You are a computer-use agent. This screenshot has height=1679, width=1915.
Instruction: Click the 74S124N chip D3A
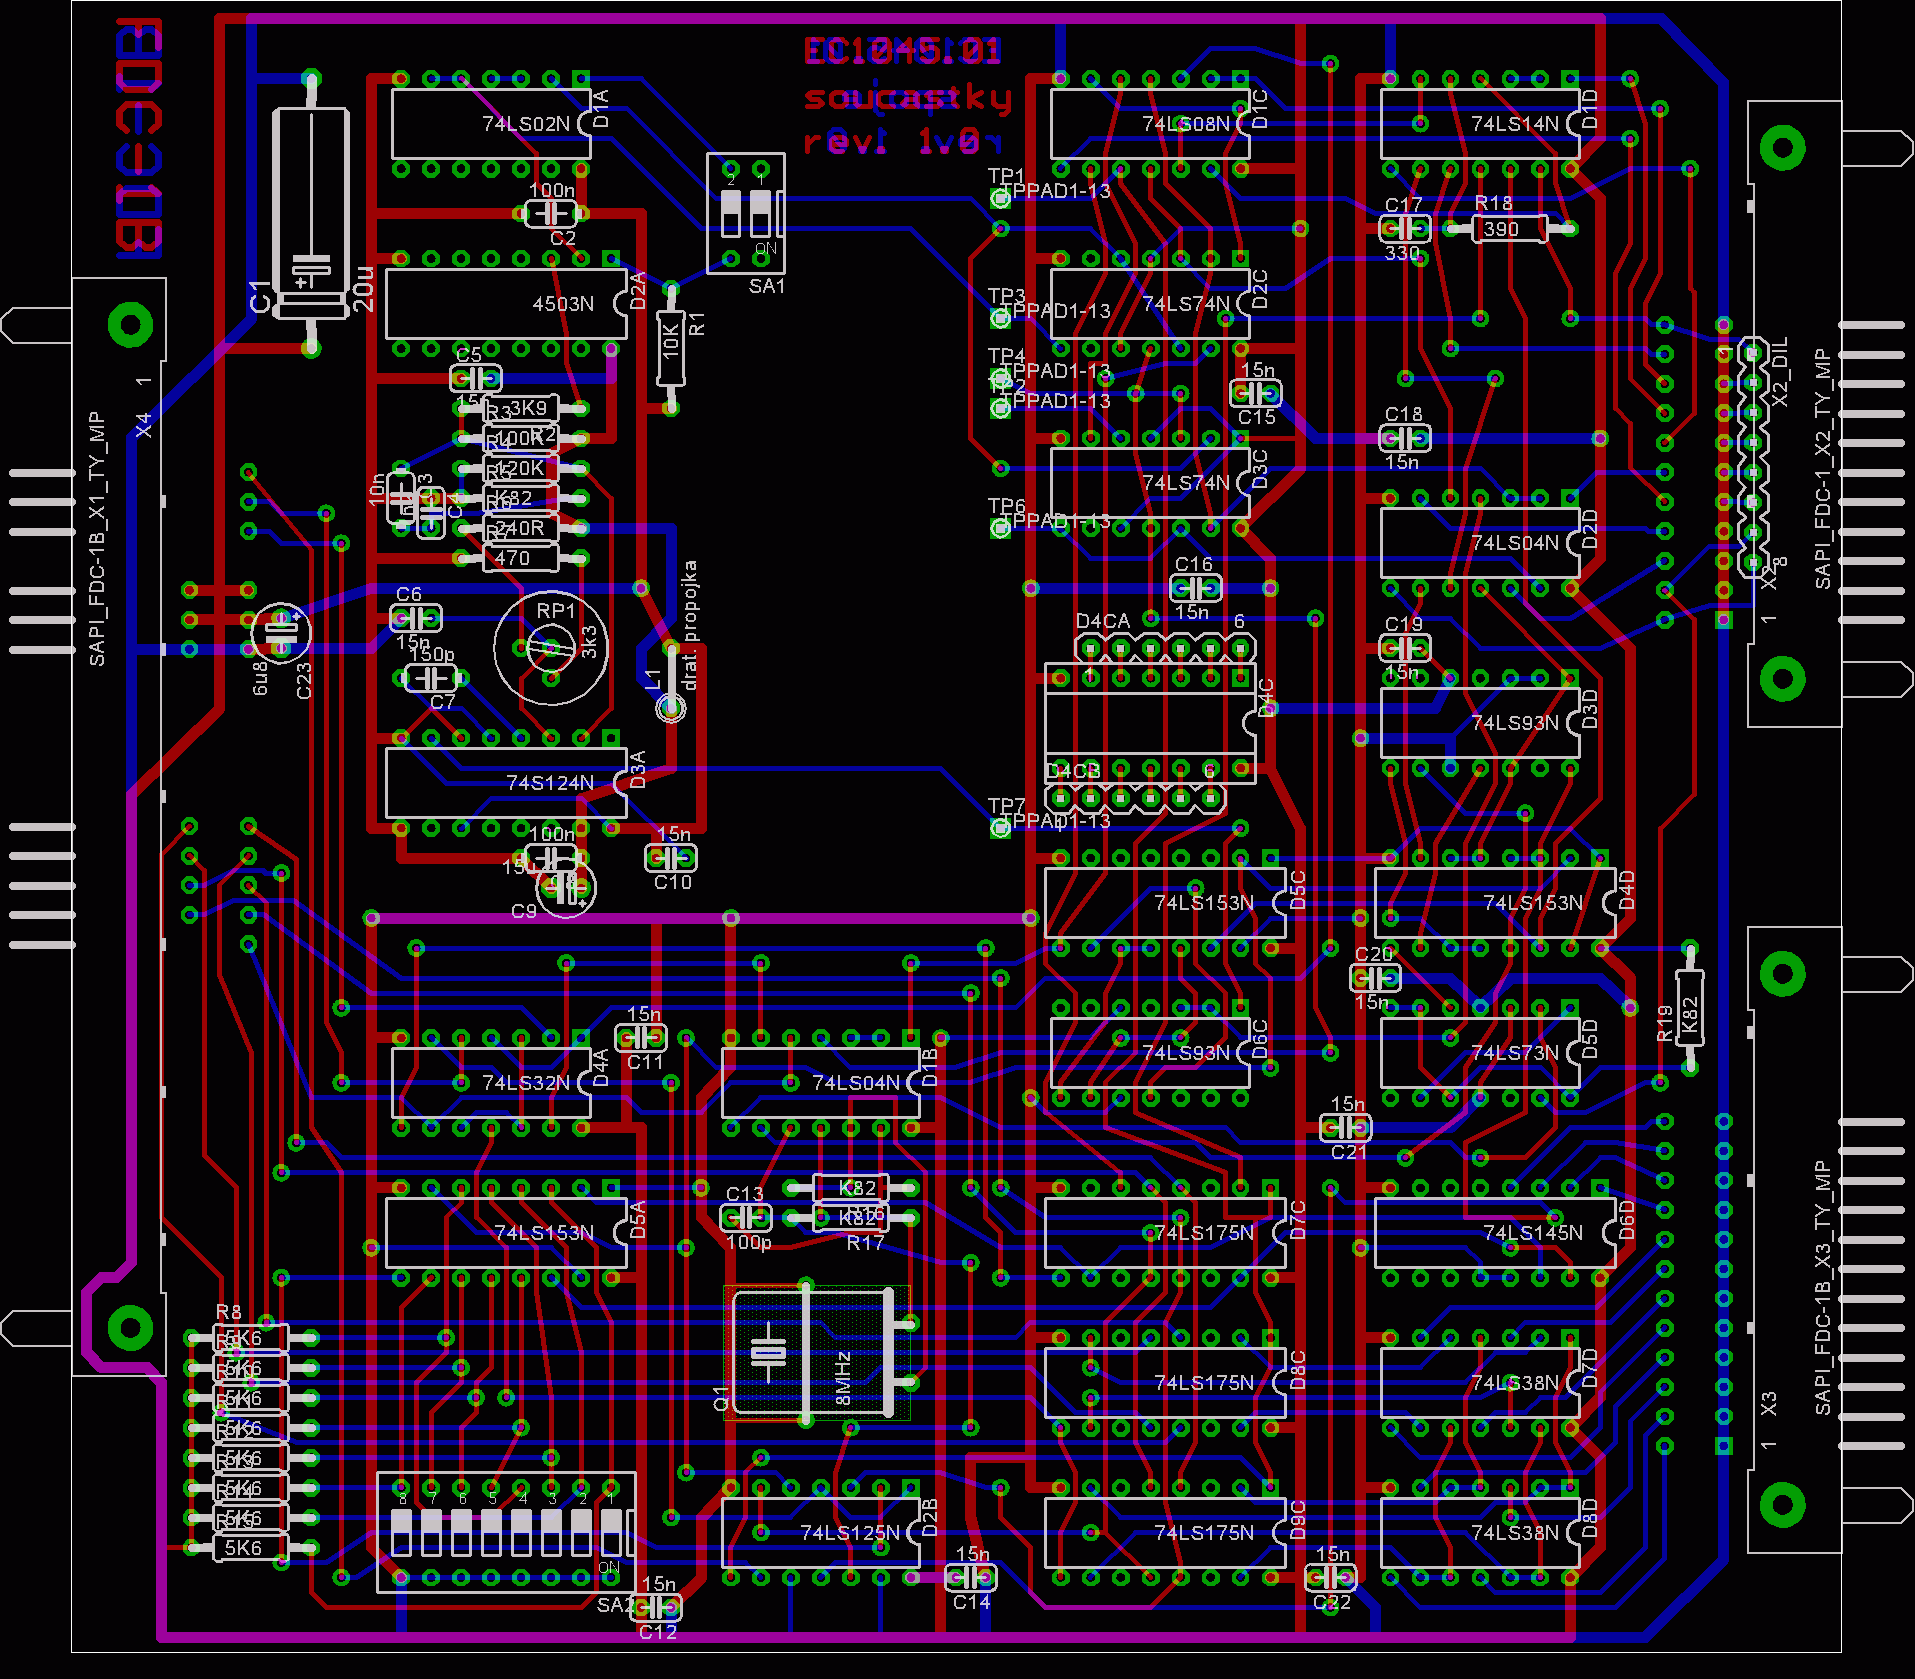505,782
